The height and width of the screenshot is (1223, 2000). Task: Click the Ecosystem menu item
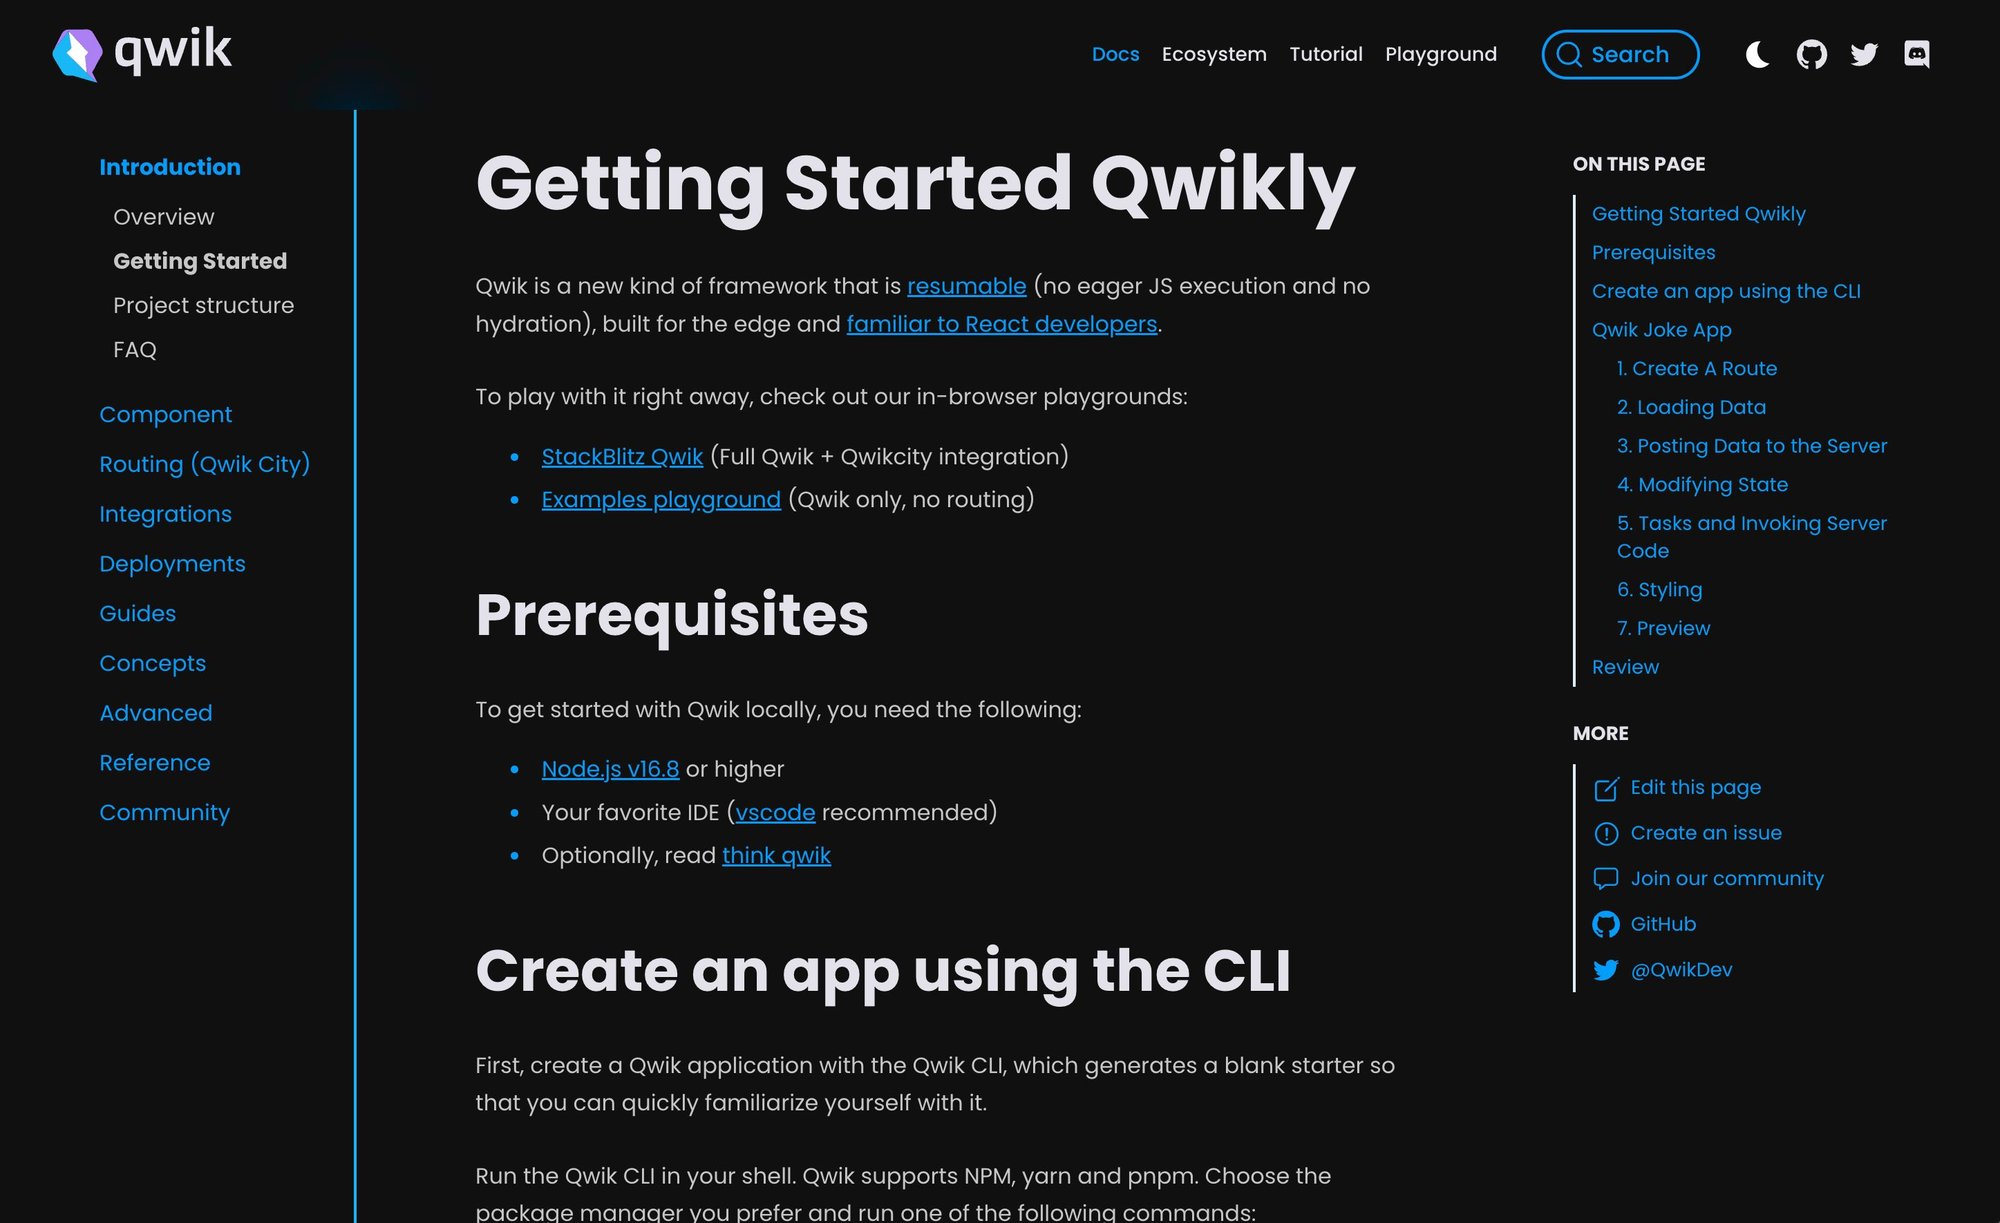[1211, 54]
